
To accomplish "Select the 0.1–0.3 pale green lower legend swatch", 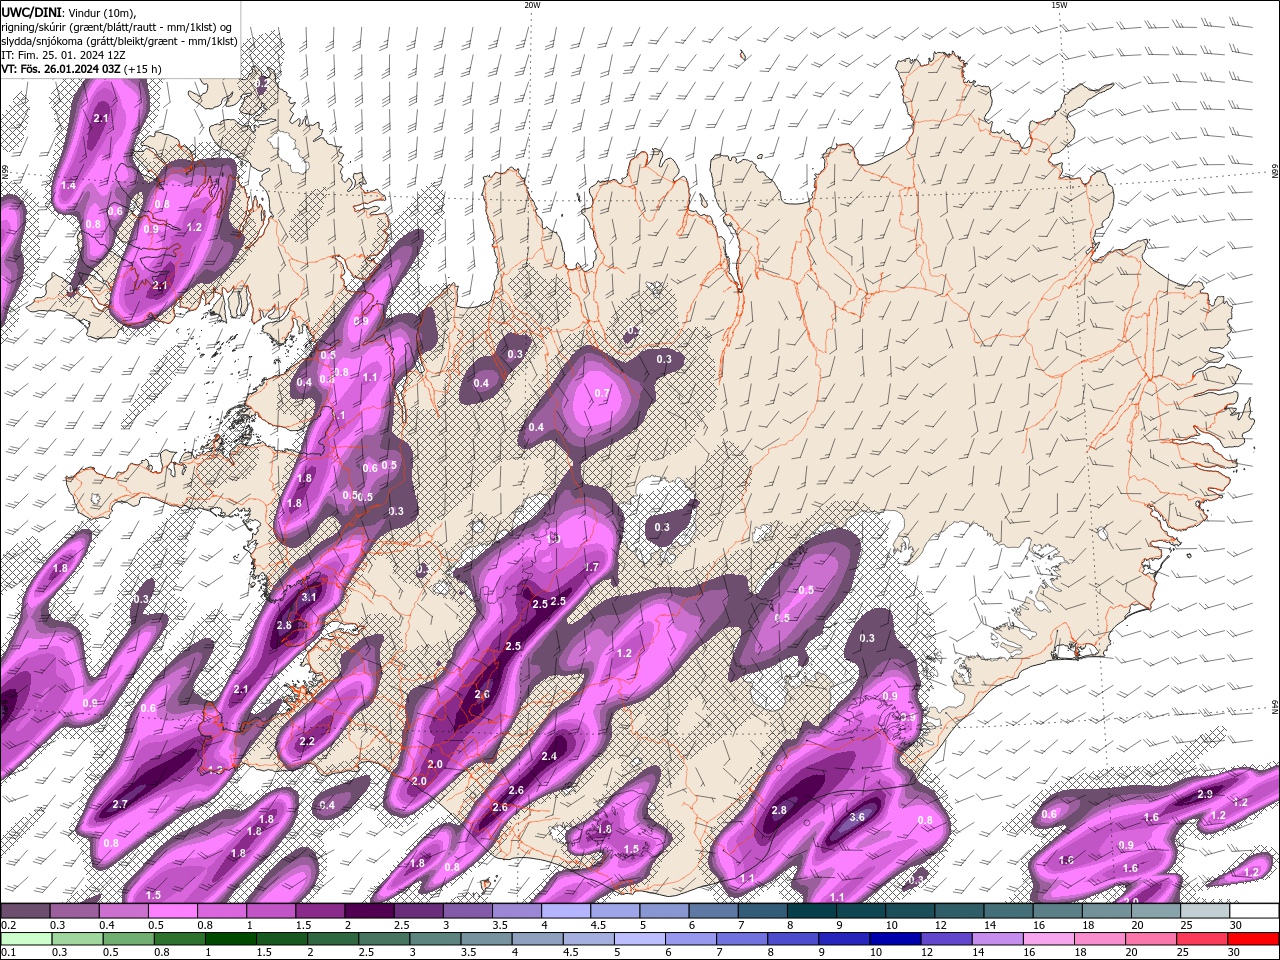I will [x=25, y=939].
